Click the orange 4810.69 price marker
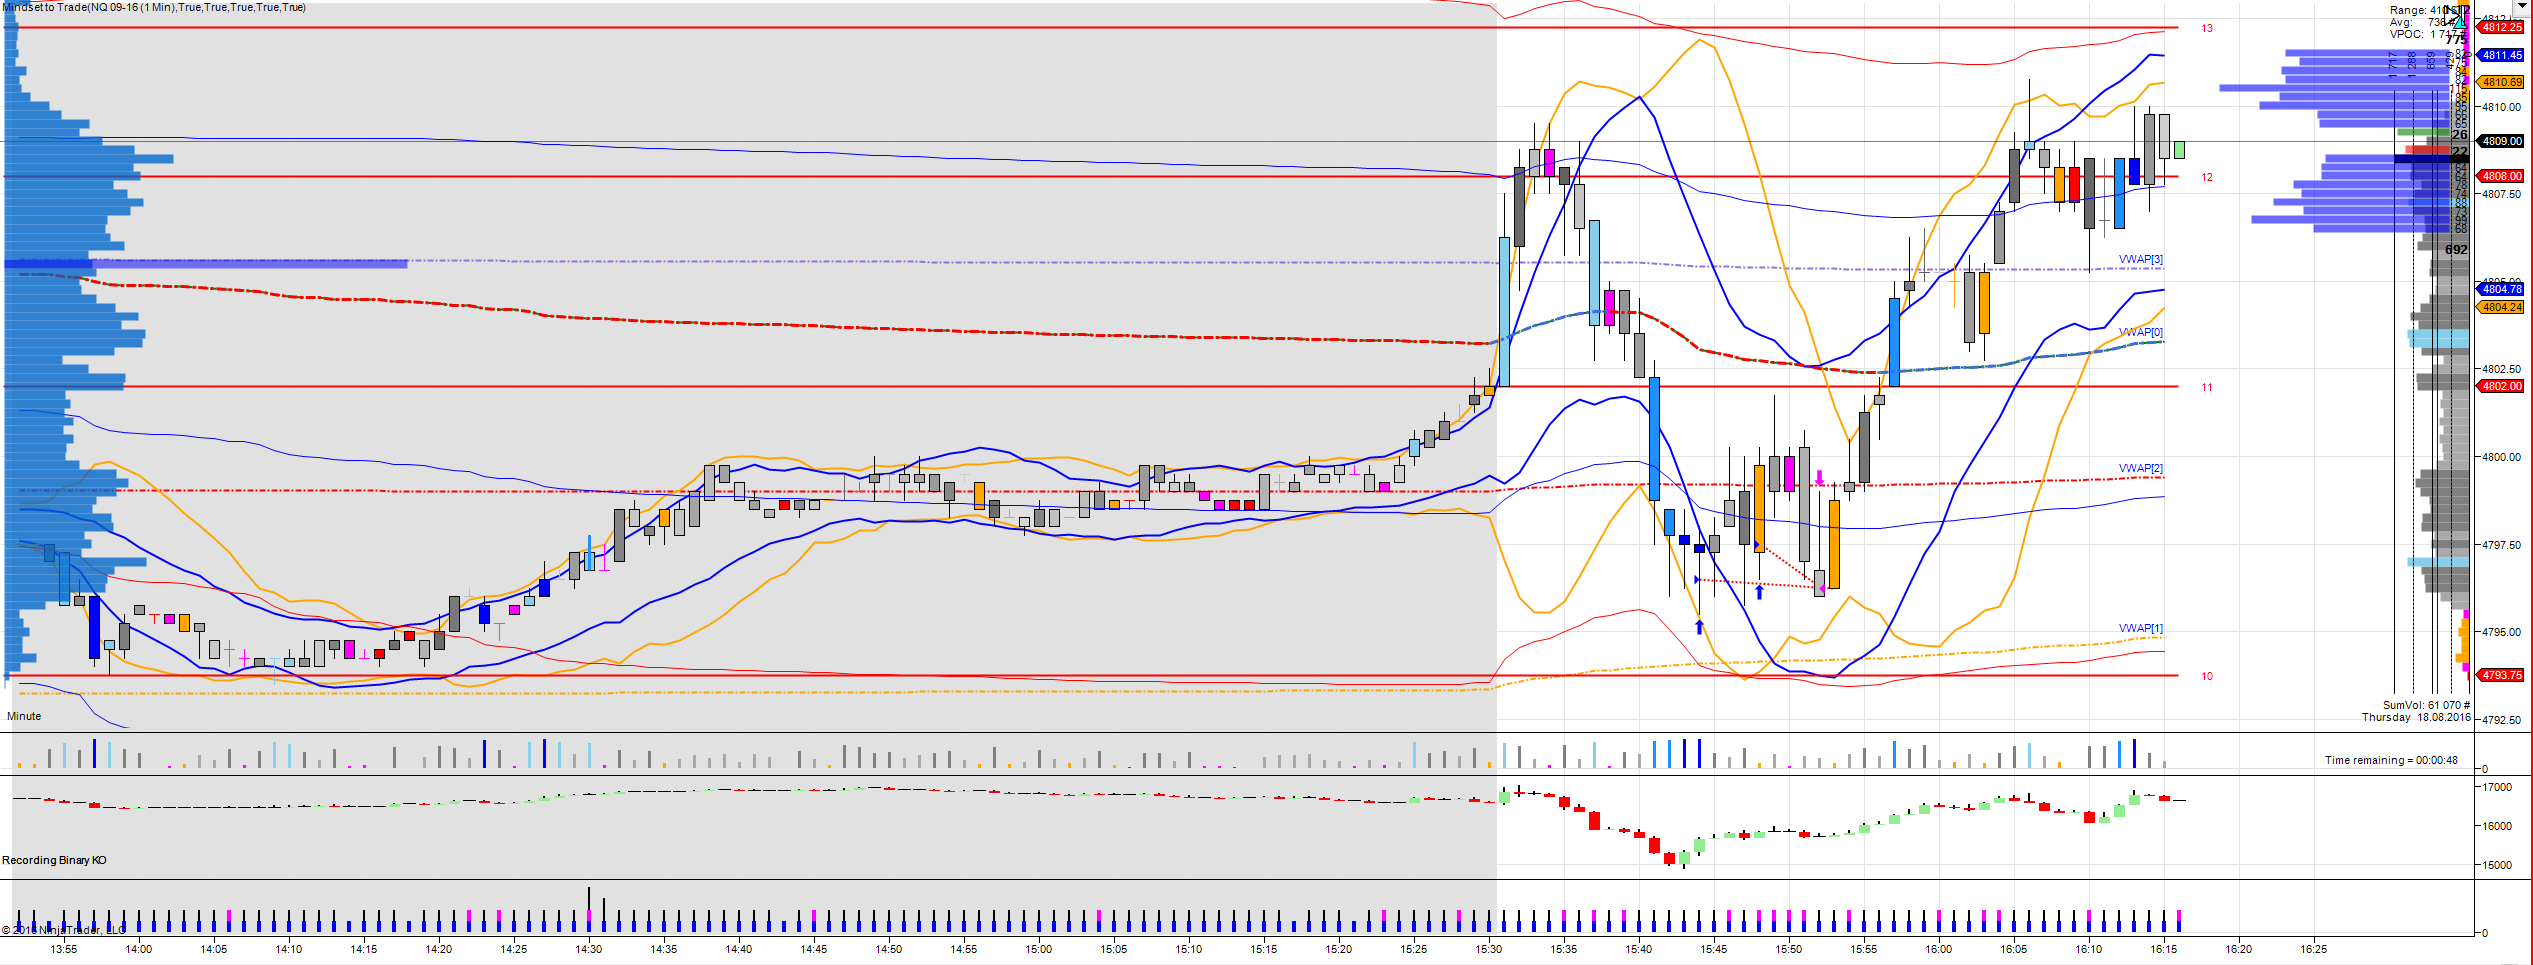The width and height of the screenshot is (2533, 965). pos(2501,82)
